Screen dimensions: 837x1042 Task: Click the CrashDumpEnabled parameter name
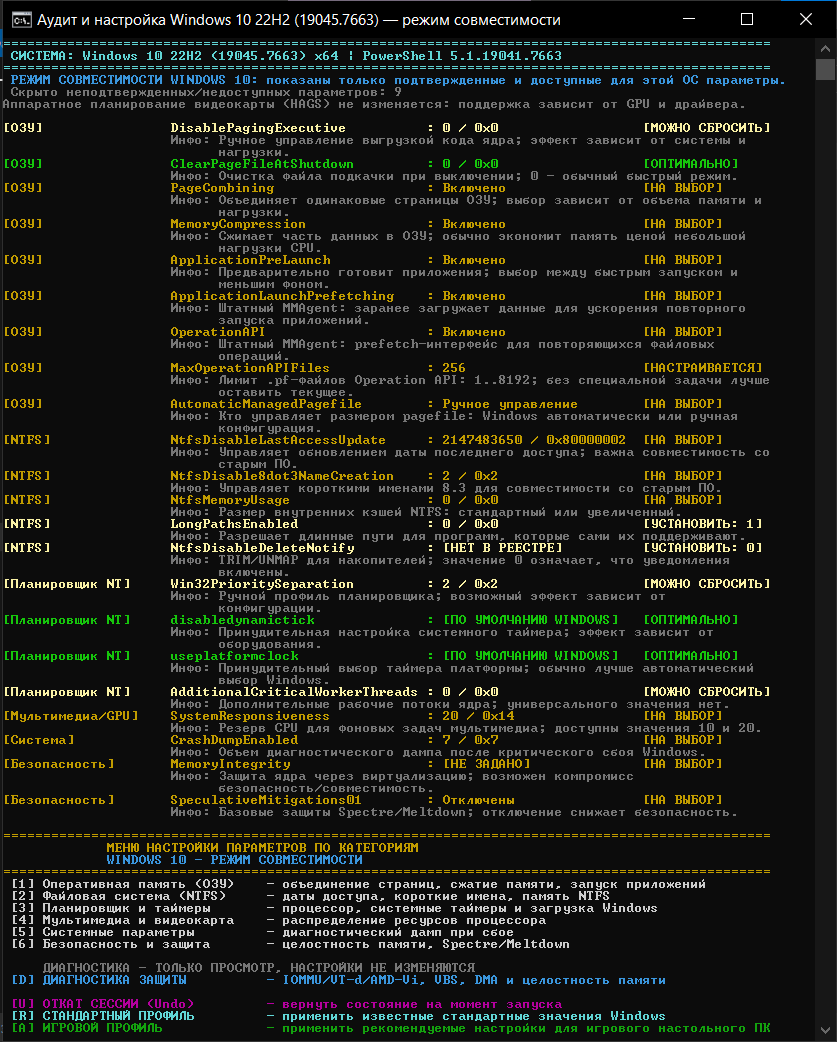(x=234, y=740)
